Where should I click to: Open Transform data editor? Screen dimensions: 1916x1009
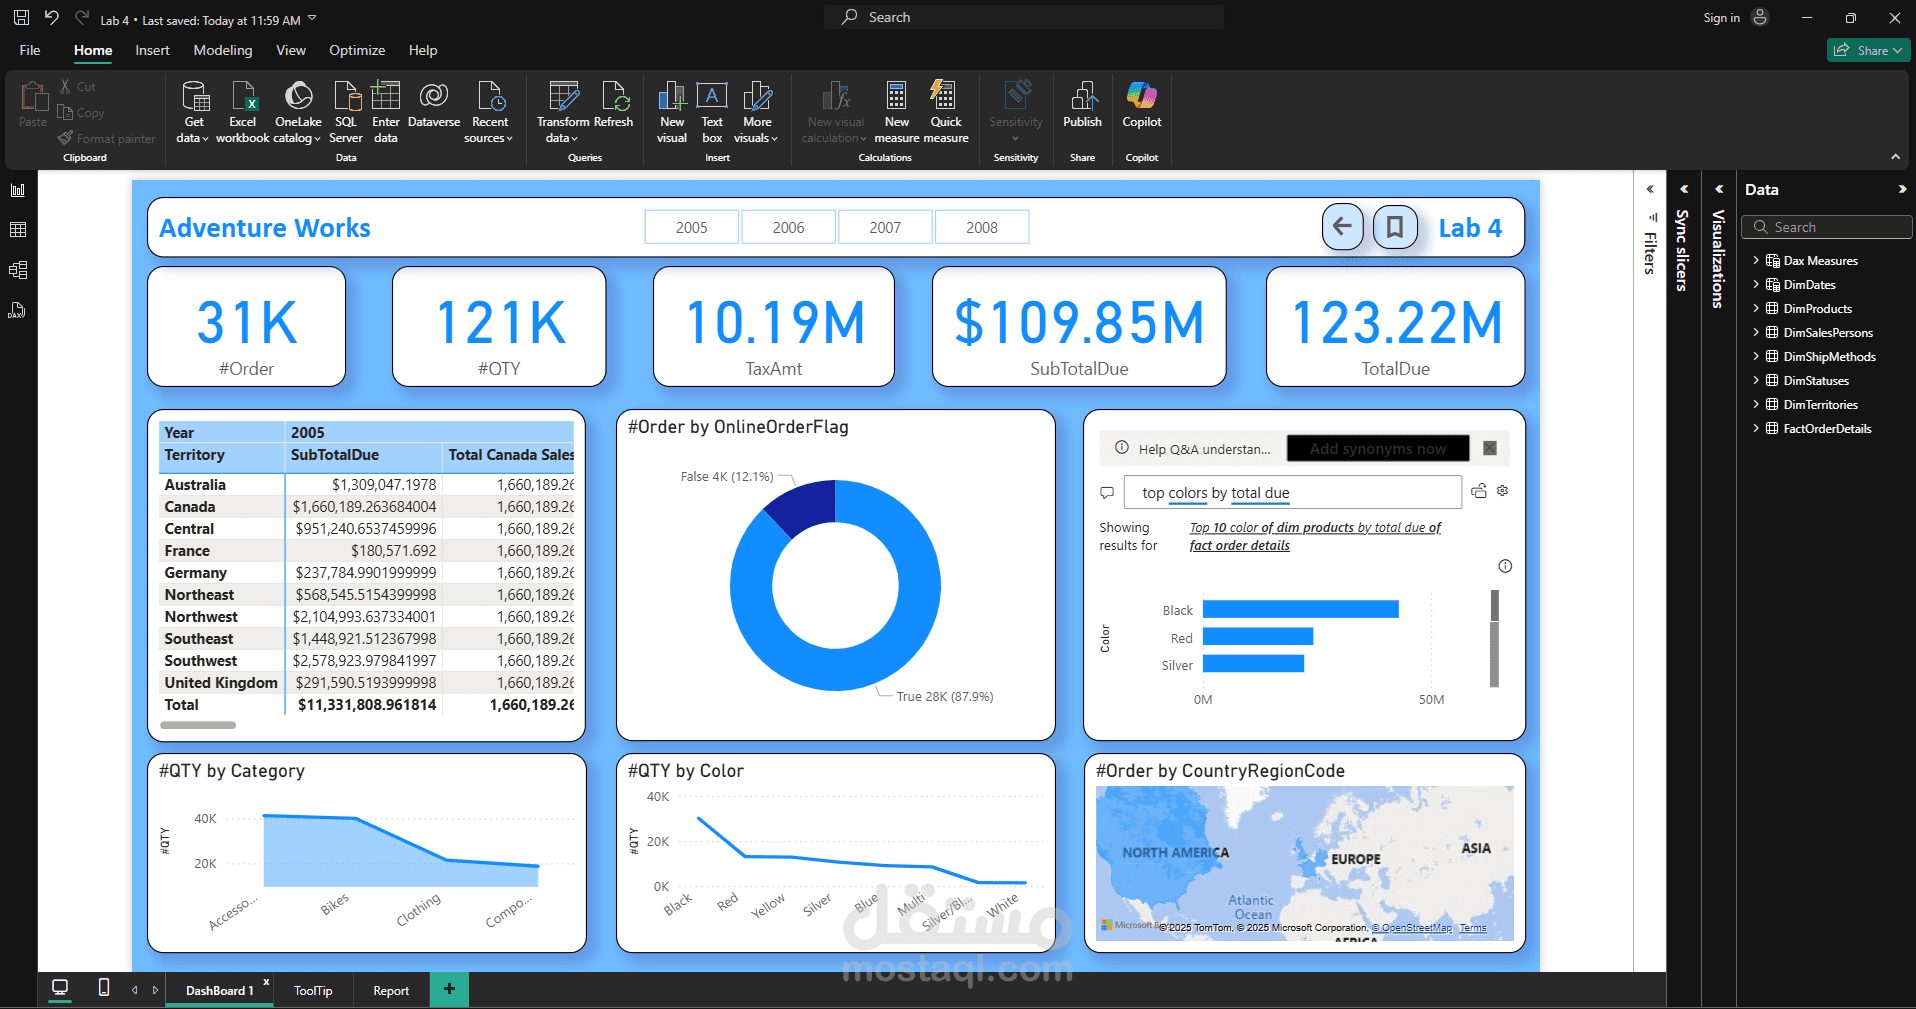[563, 111]
